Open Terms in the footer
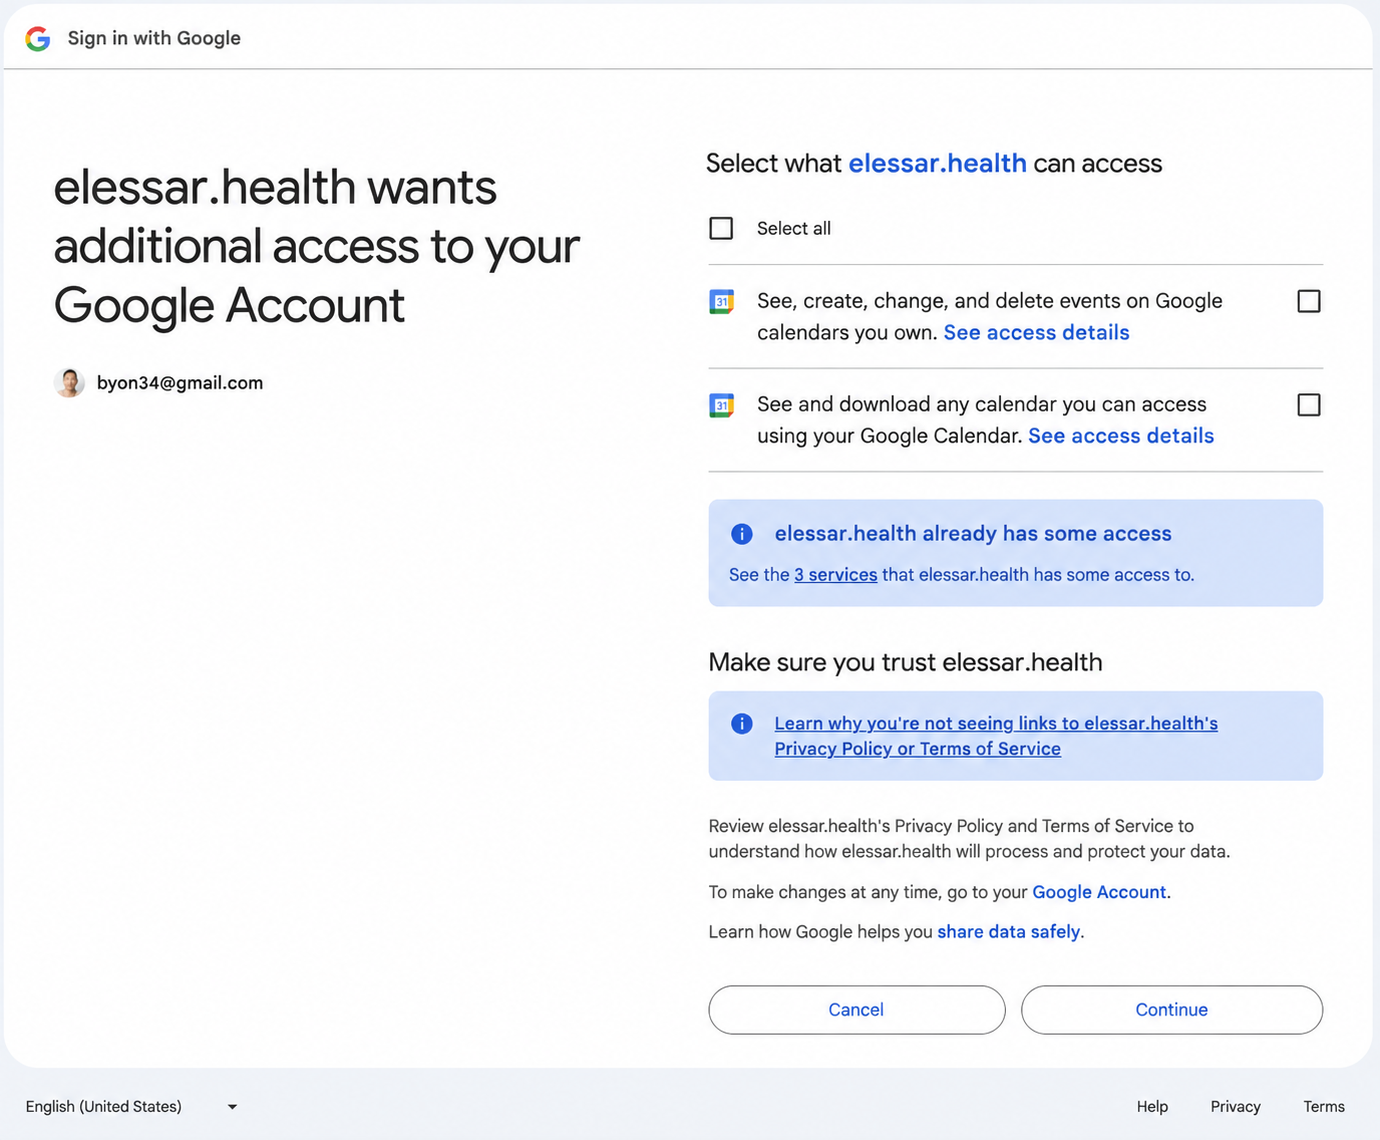This screenshot has height=1140, width=1380. (x=1324, y=1106)
